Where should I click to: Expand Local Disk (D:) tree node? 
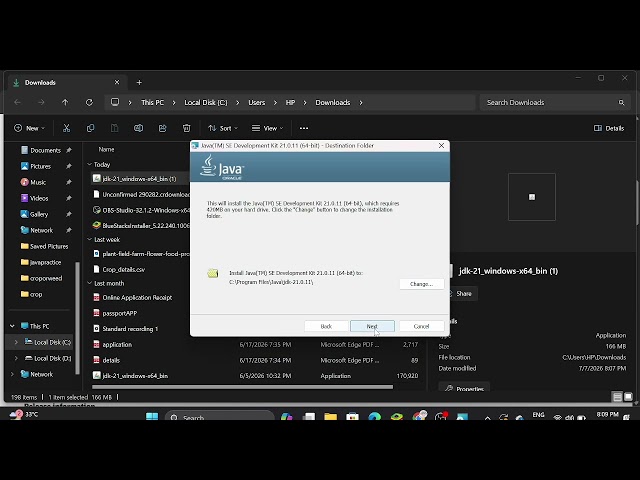(x=16, y=358)
